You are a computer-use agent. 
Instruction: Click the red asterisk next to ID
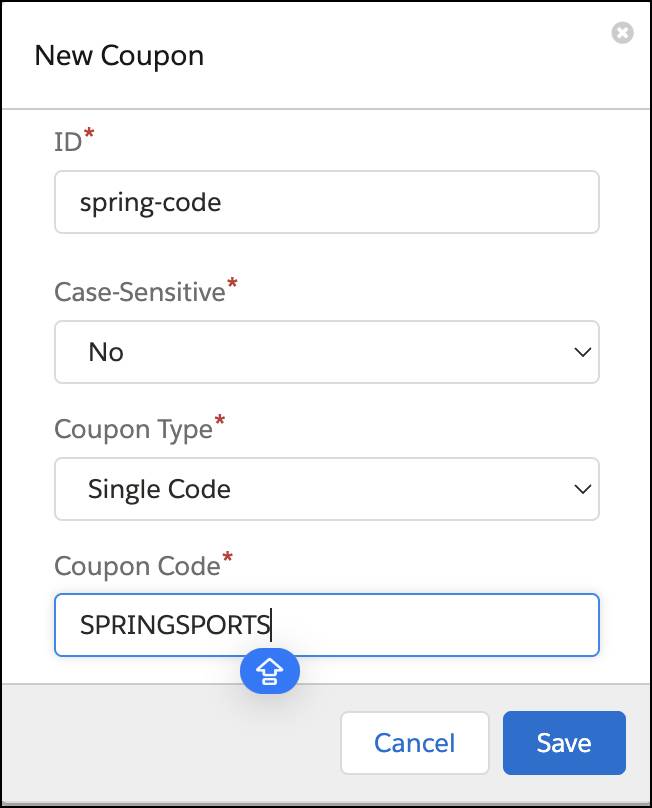click(x=88, y=137)
